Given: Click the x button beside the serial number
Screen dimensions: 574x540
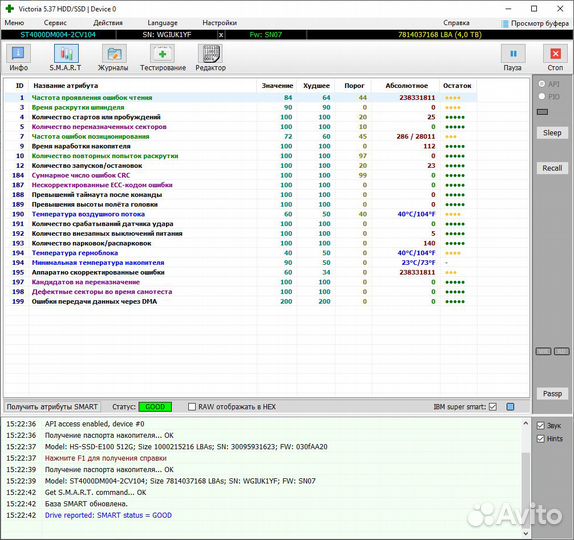Looking at the screenshot, I should point(221,35).
